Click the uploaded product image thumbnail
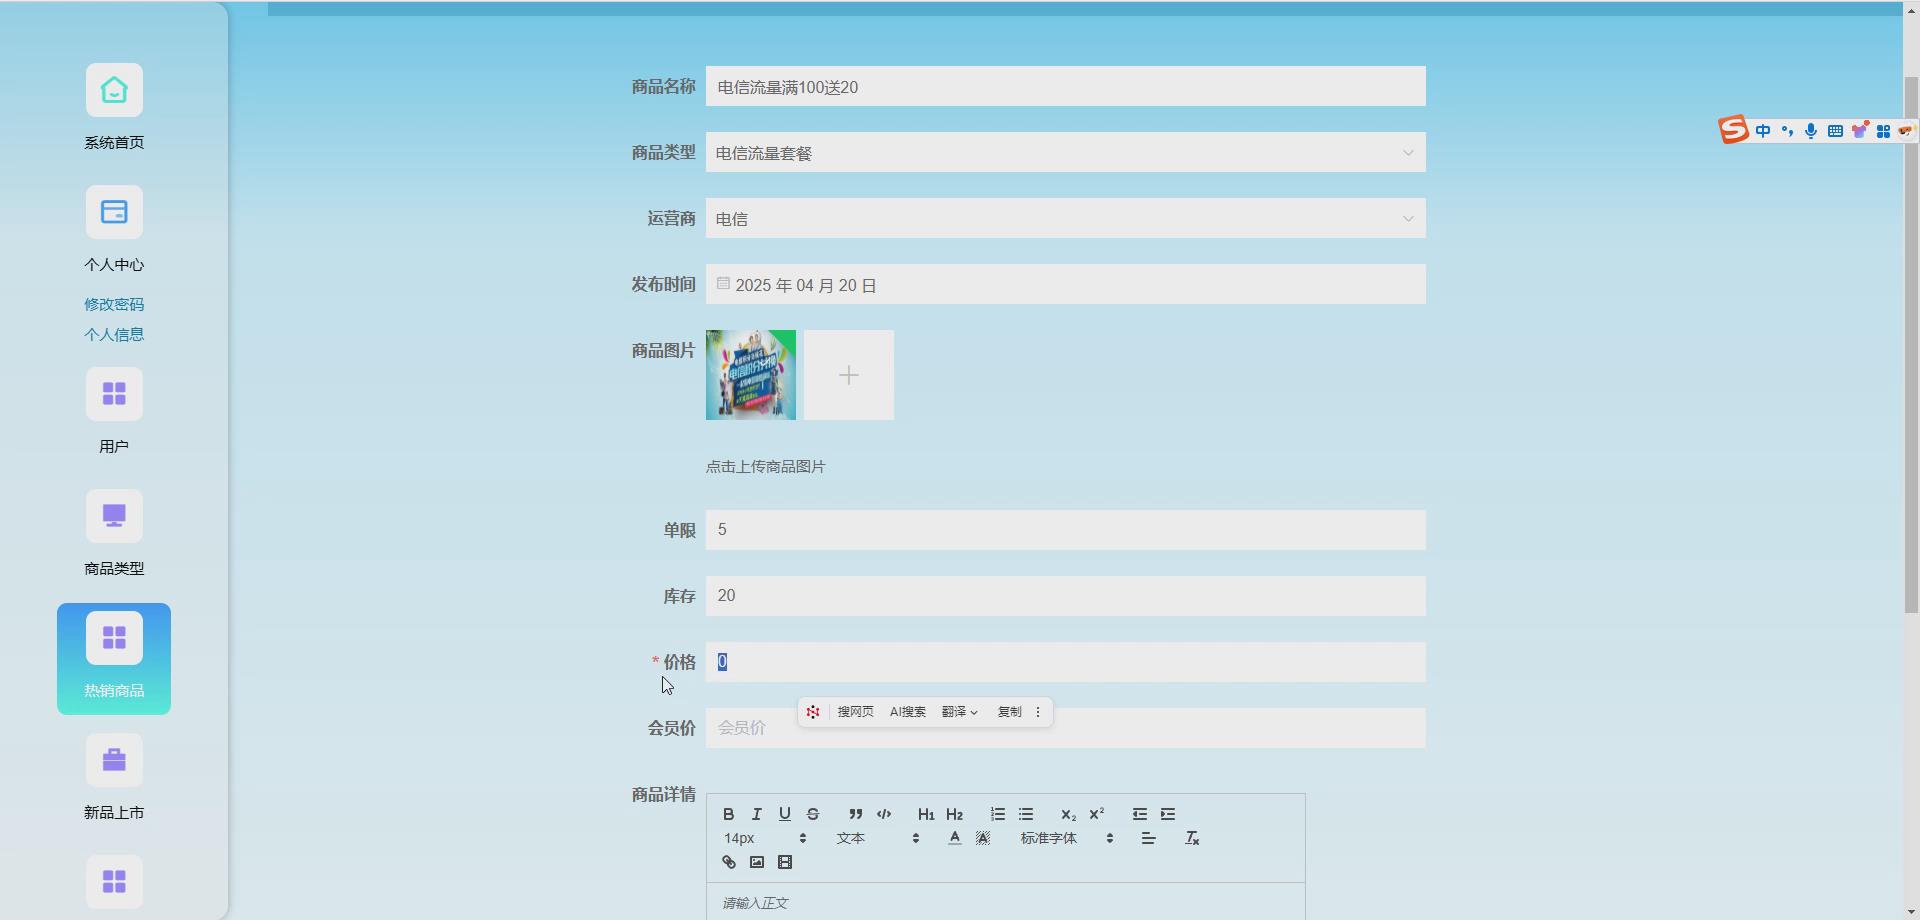Viewport: 1920px width, 920px height. [751, 375]
